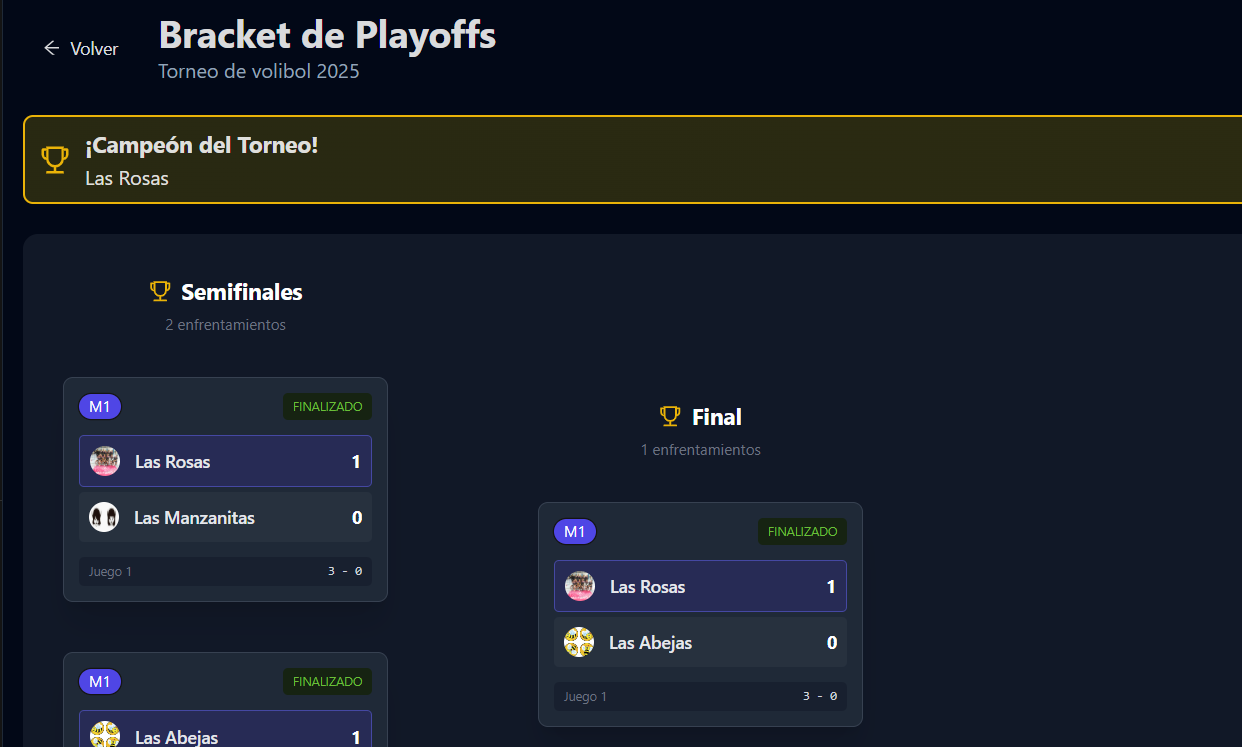Select the Las Manzanitas team row

(x=225, y=517)
